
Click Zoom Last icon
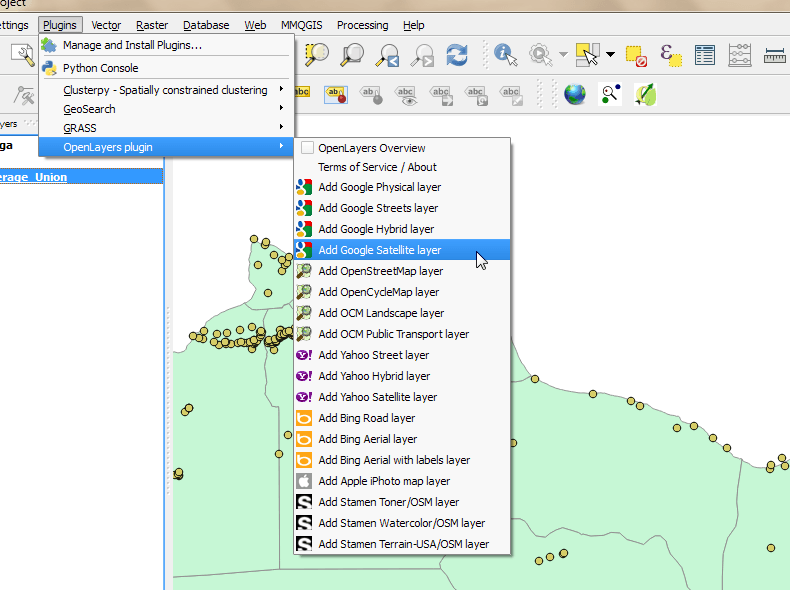point(388,54)
